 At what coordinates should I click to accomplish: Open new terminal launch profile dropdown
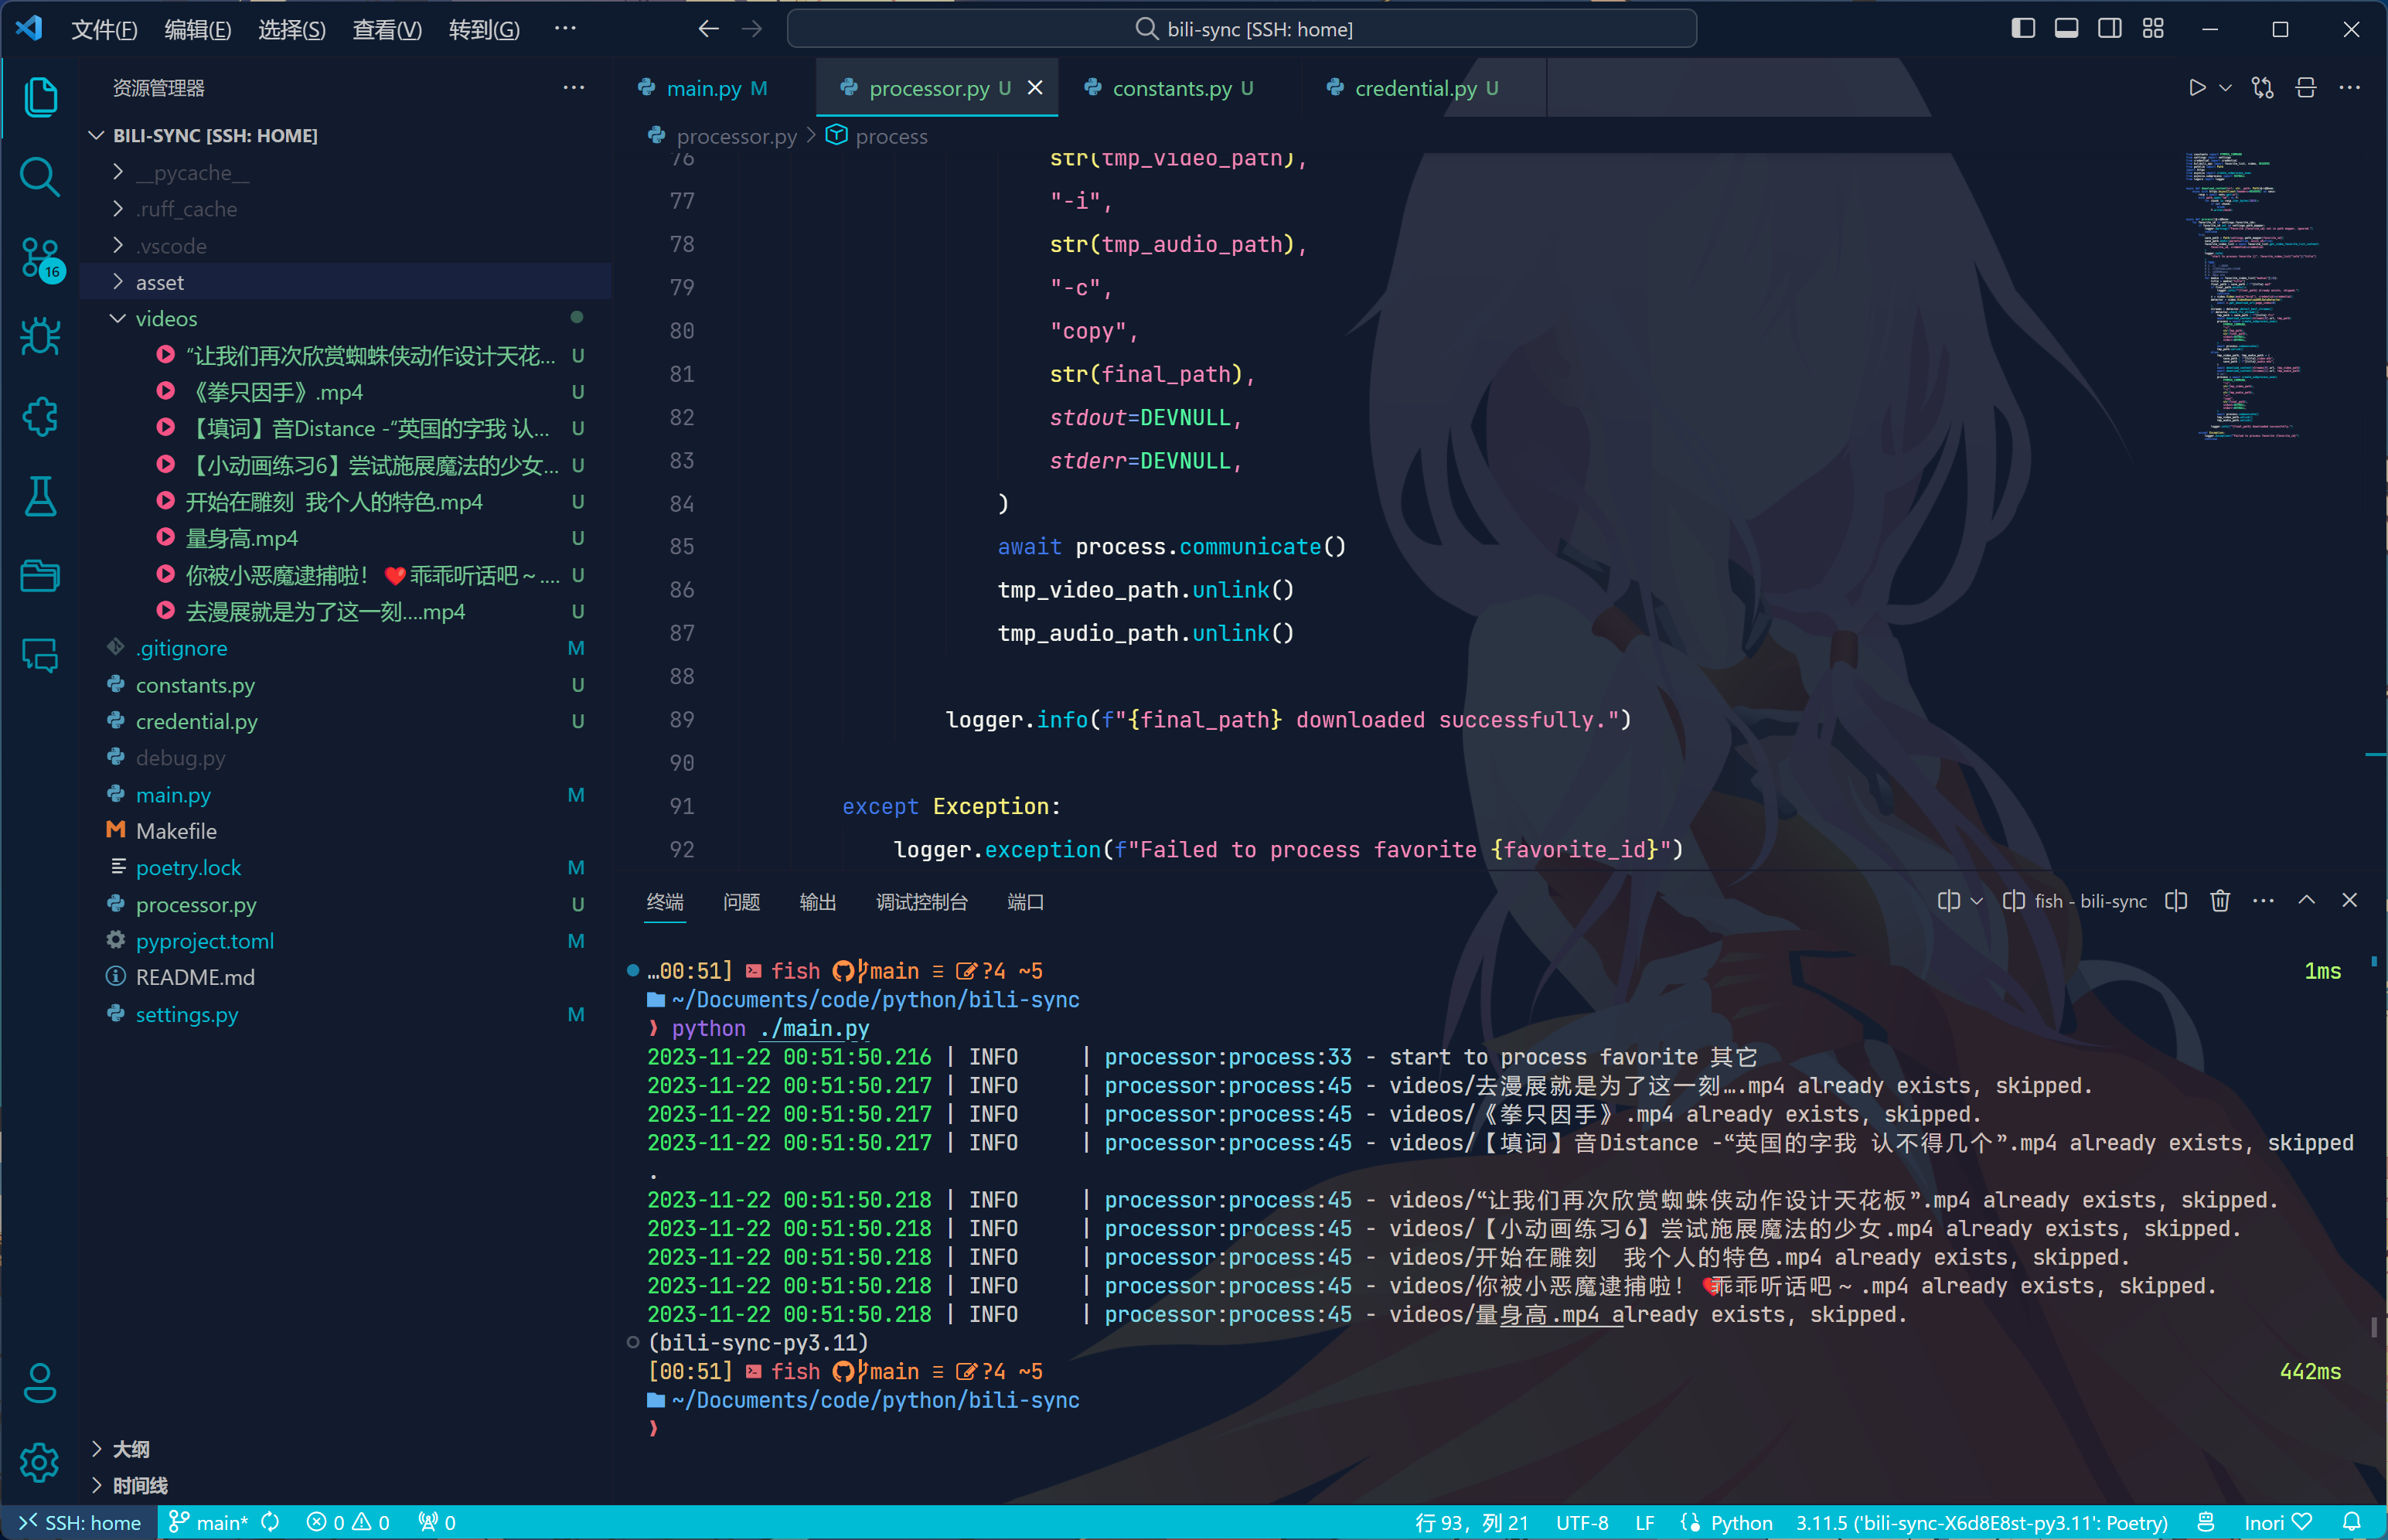click(x=1976, y=901)
